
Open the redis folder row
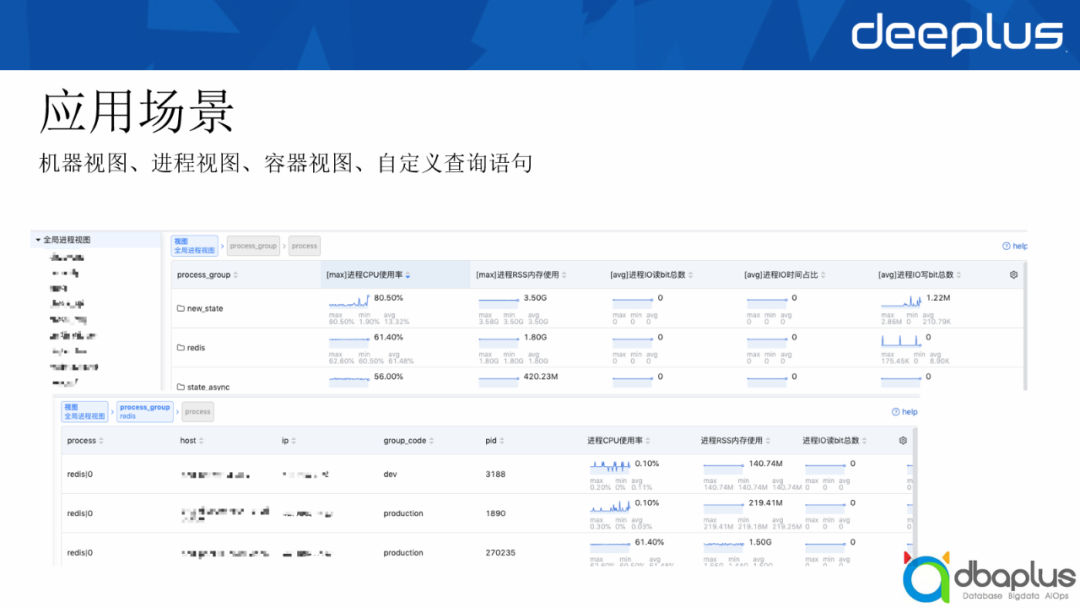(x=191, y=348)
